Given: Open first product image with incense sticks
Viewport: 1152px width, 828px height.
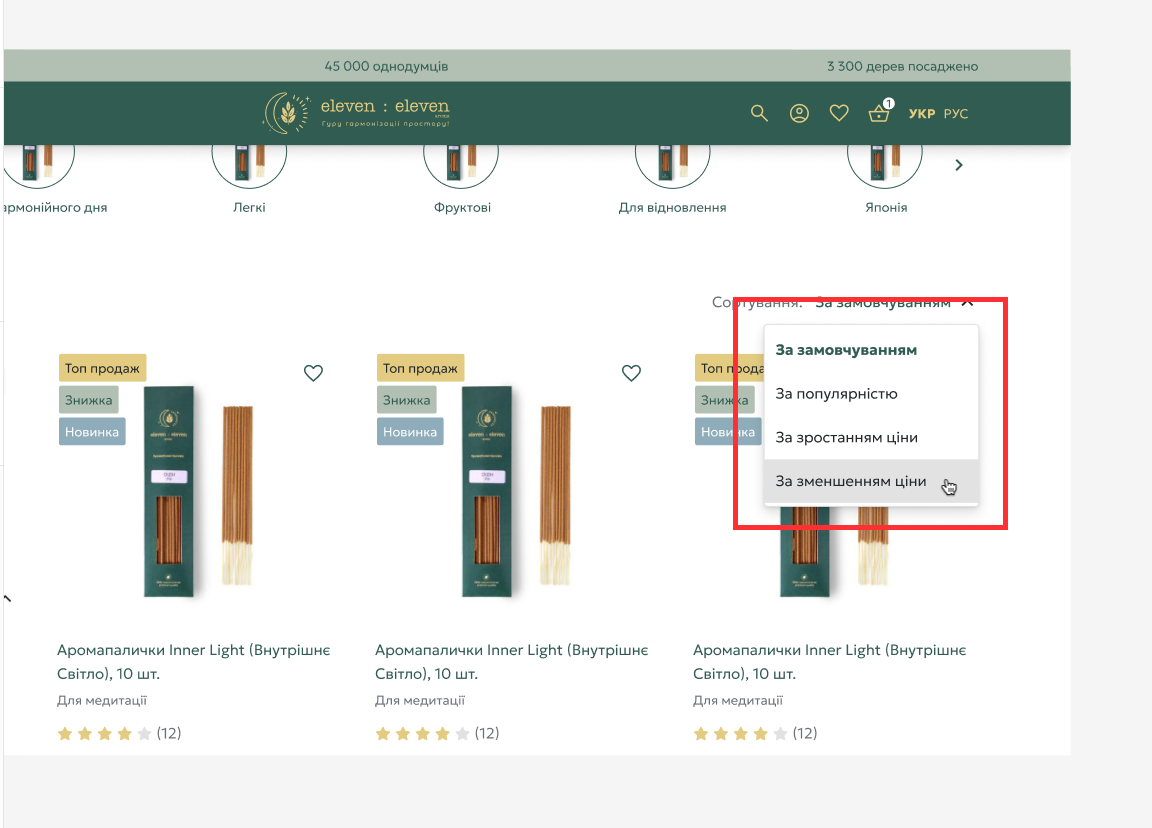Looking at the screenshot, I should coord(198,491).
